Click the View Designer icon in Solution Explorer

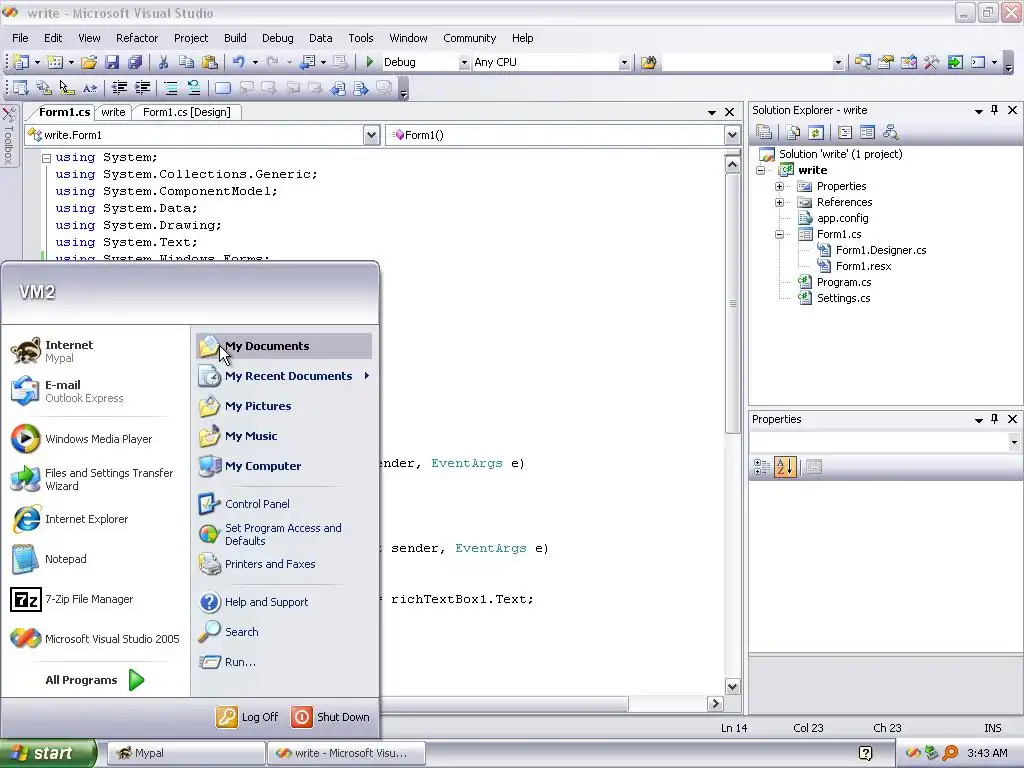point(867,133)
